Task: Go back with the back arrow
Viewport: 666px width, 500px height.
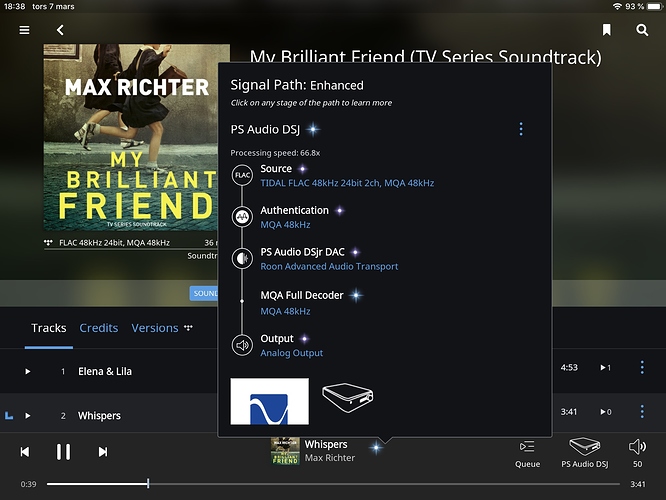Action: [60, 30]
